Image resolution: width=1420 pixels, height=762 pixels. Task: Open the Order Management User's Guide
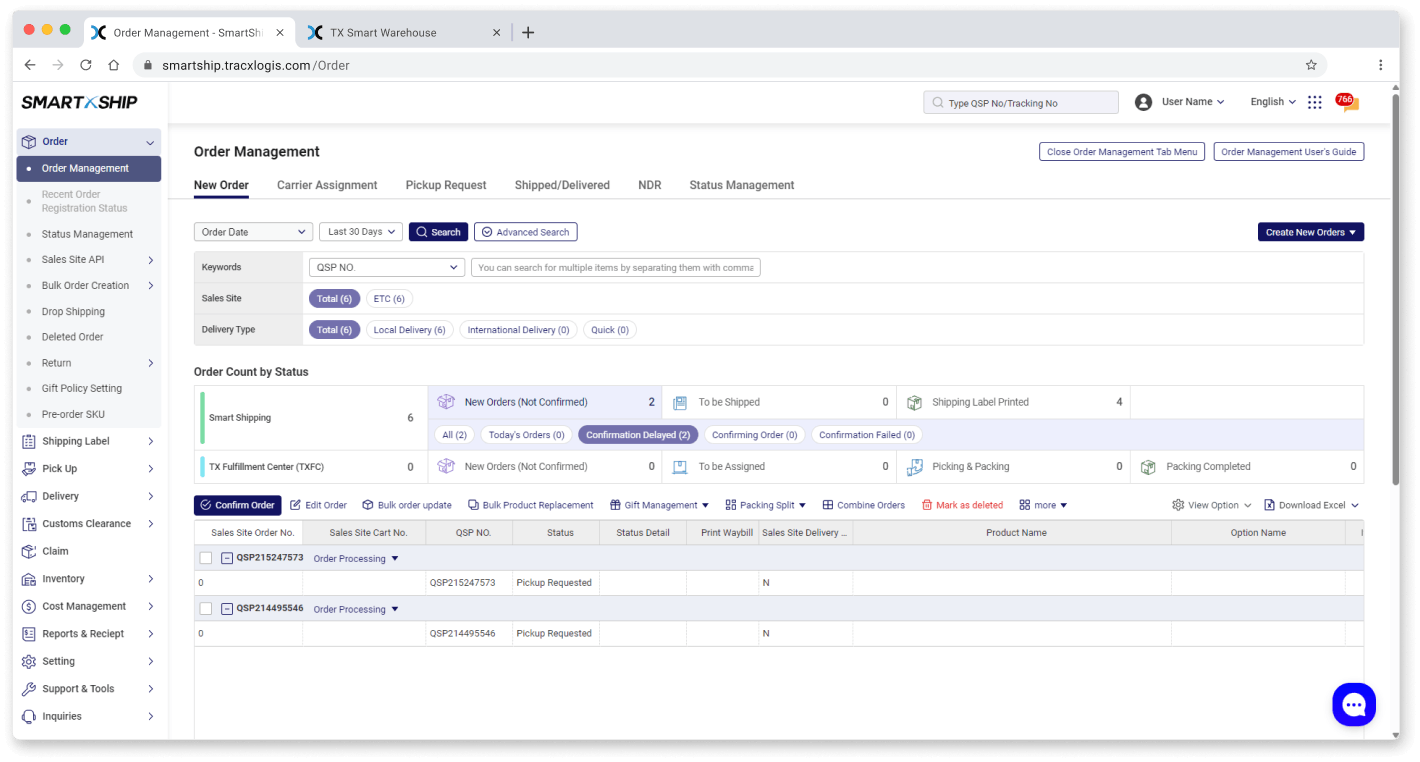point(1288,152)
